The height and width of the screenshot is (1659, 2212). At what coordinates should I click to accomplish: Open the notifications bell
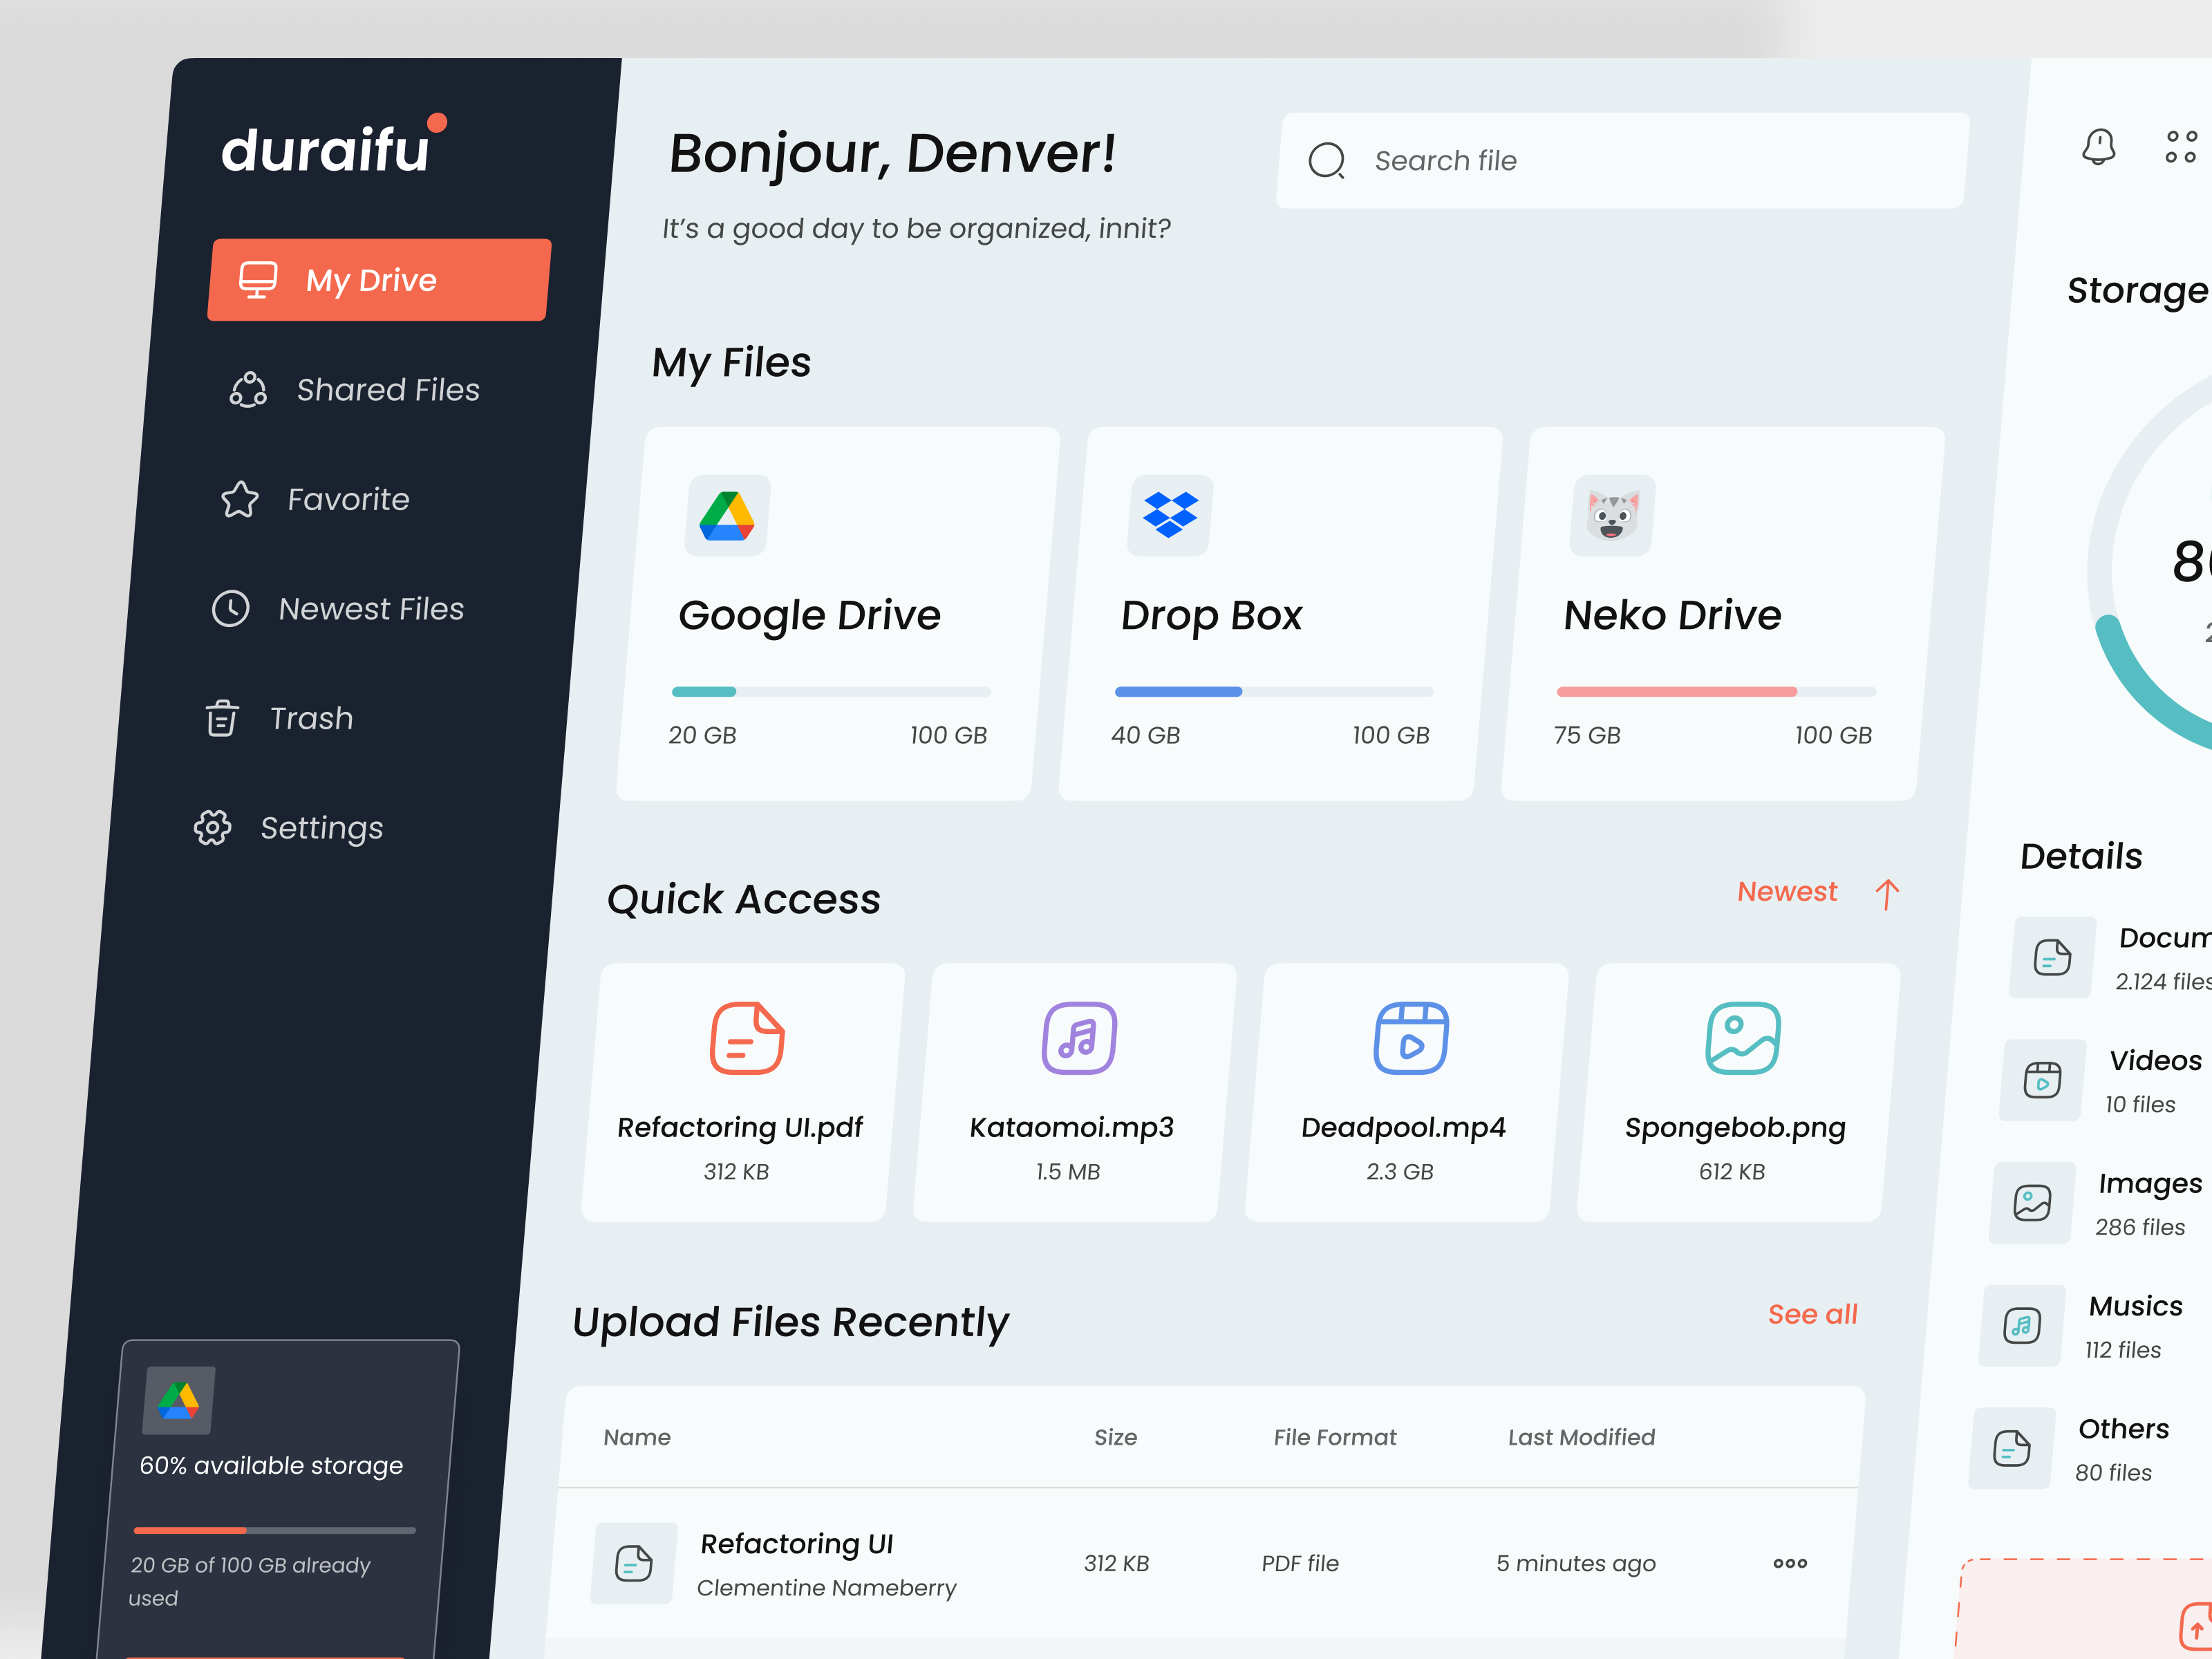click(2100, 148)
